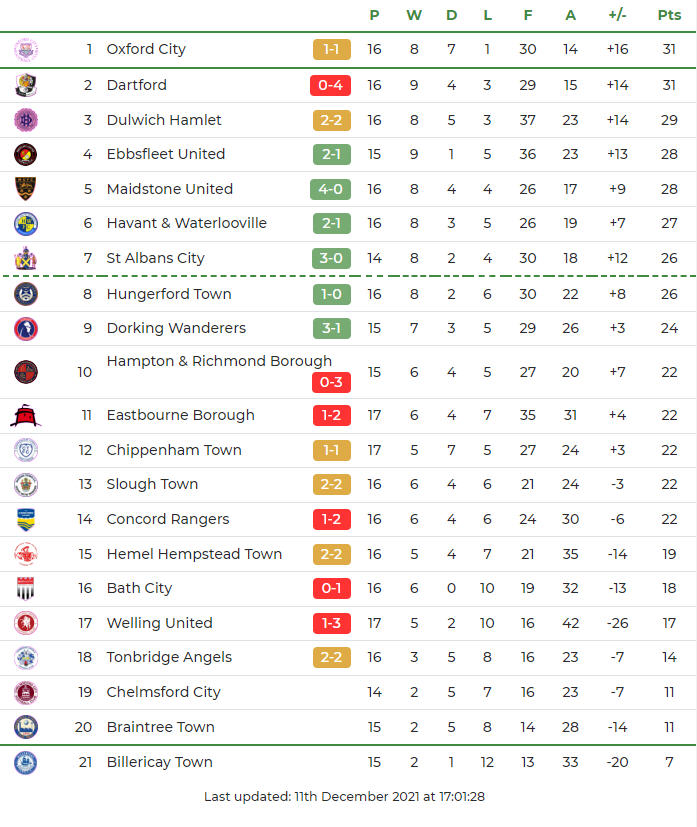Click the Concord Rangers club crest
Image resolution: width=697 pixels, height=827 pixels.
coord(26,519)
